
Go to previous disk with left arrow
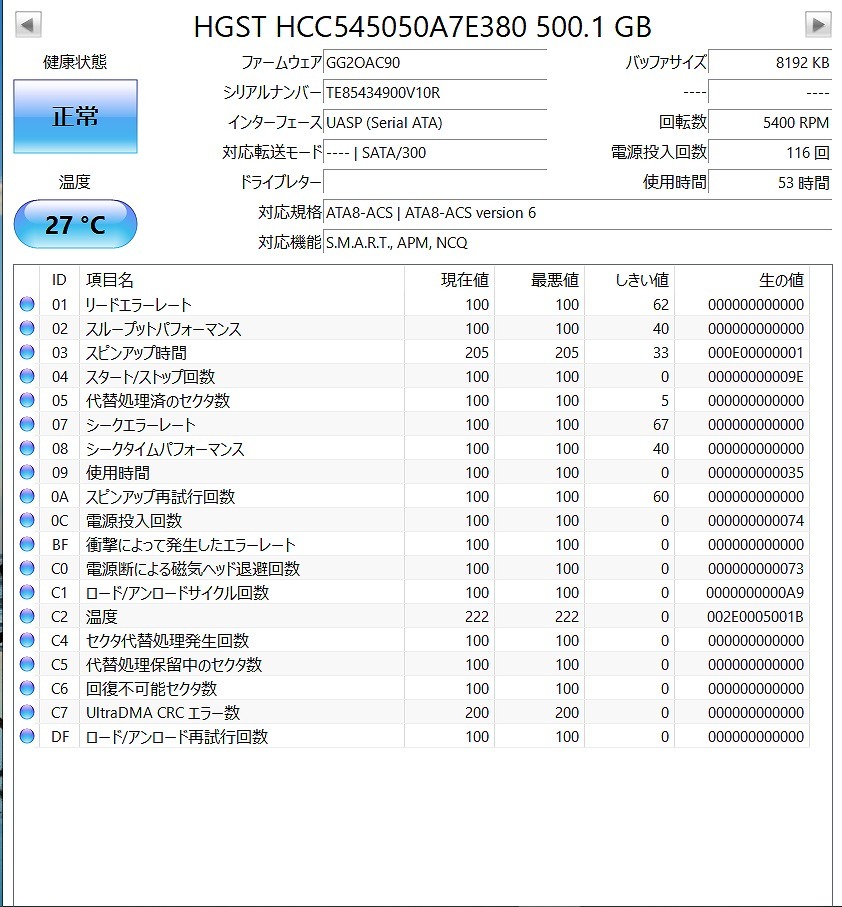(x=28, y=25)
